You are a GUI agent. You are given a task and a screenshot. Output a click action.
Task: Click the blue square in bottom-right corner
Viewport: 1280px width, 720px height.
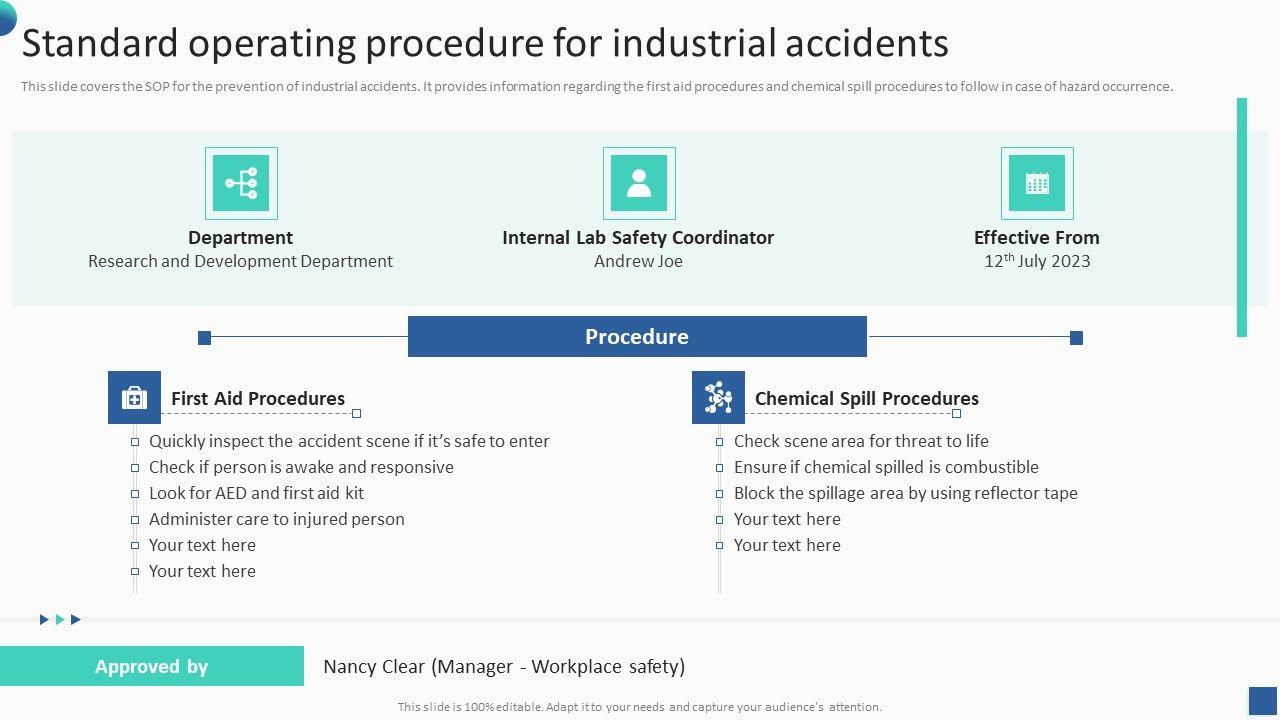pos(1263,700)
